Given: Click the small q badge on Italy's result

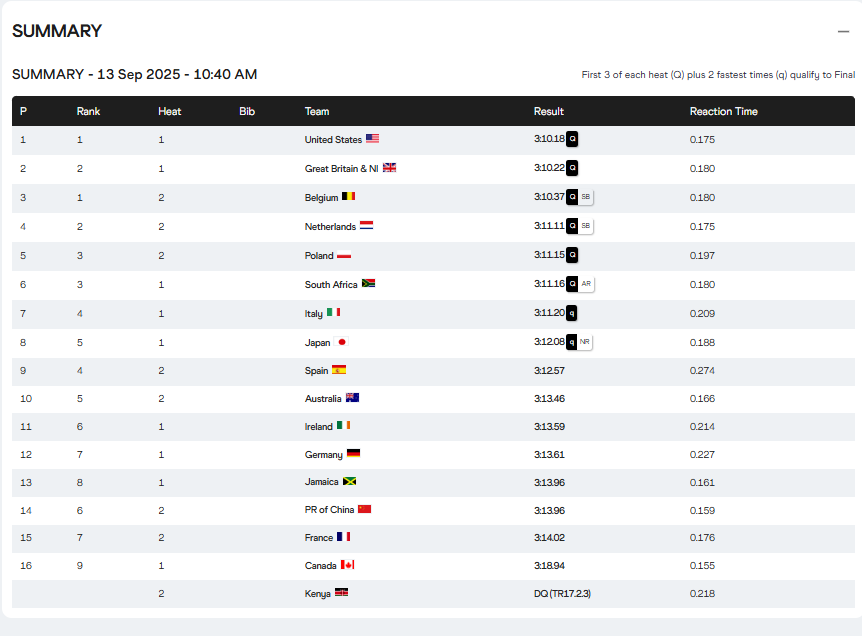Looking at the screenshot, I should coord(573,313).
